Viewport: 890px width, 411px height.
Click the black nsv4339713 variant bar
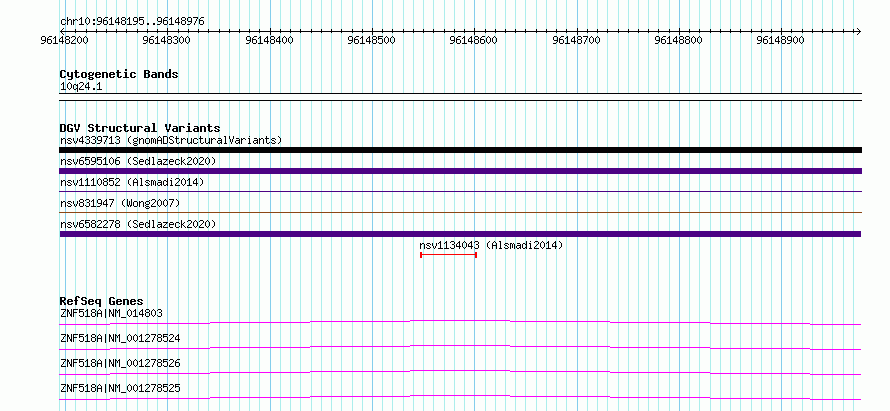coord(460,150)
